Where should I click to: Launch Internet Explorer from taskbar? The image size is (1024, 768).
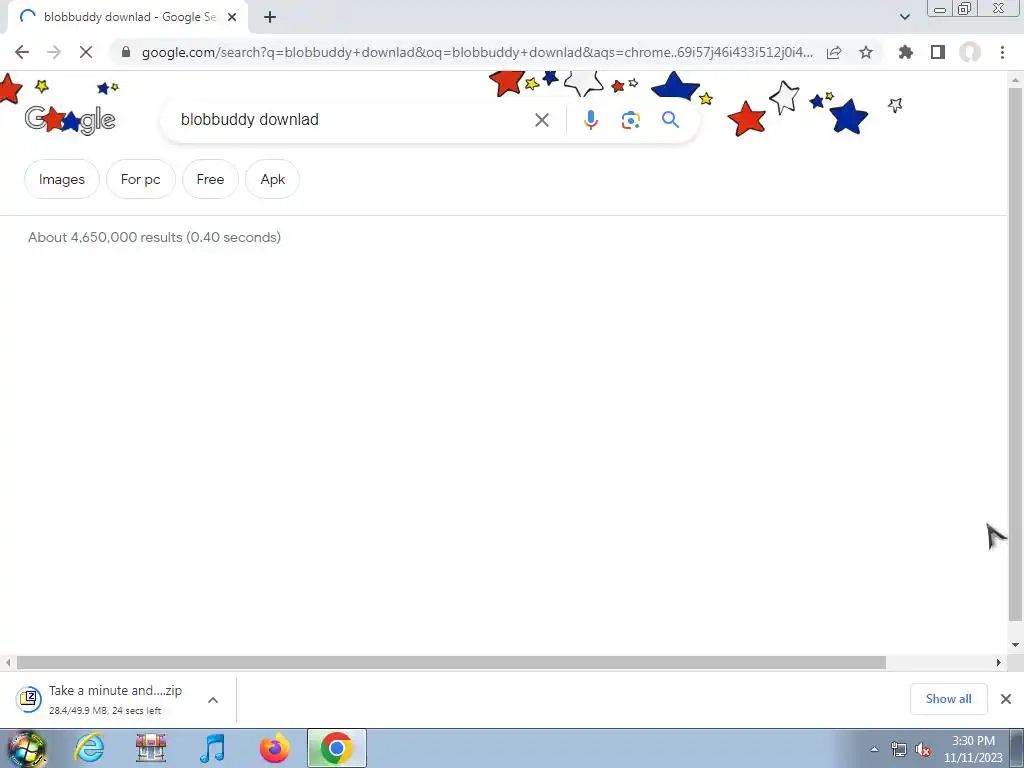pyautogui.click(x=89, y=748)
